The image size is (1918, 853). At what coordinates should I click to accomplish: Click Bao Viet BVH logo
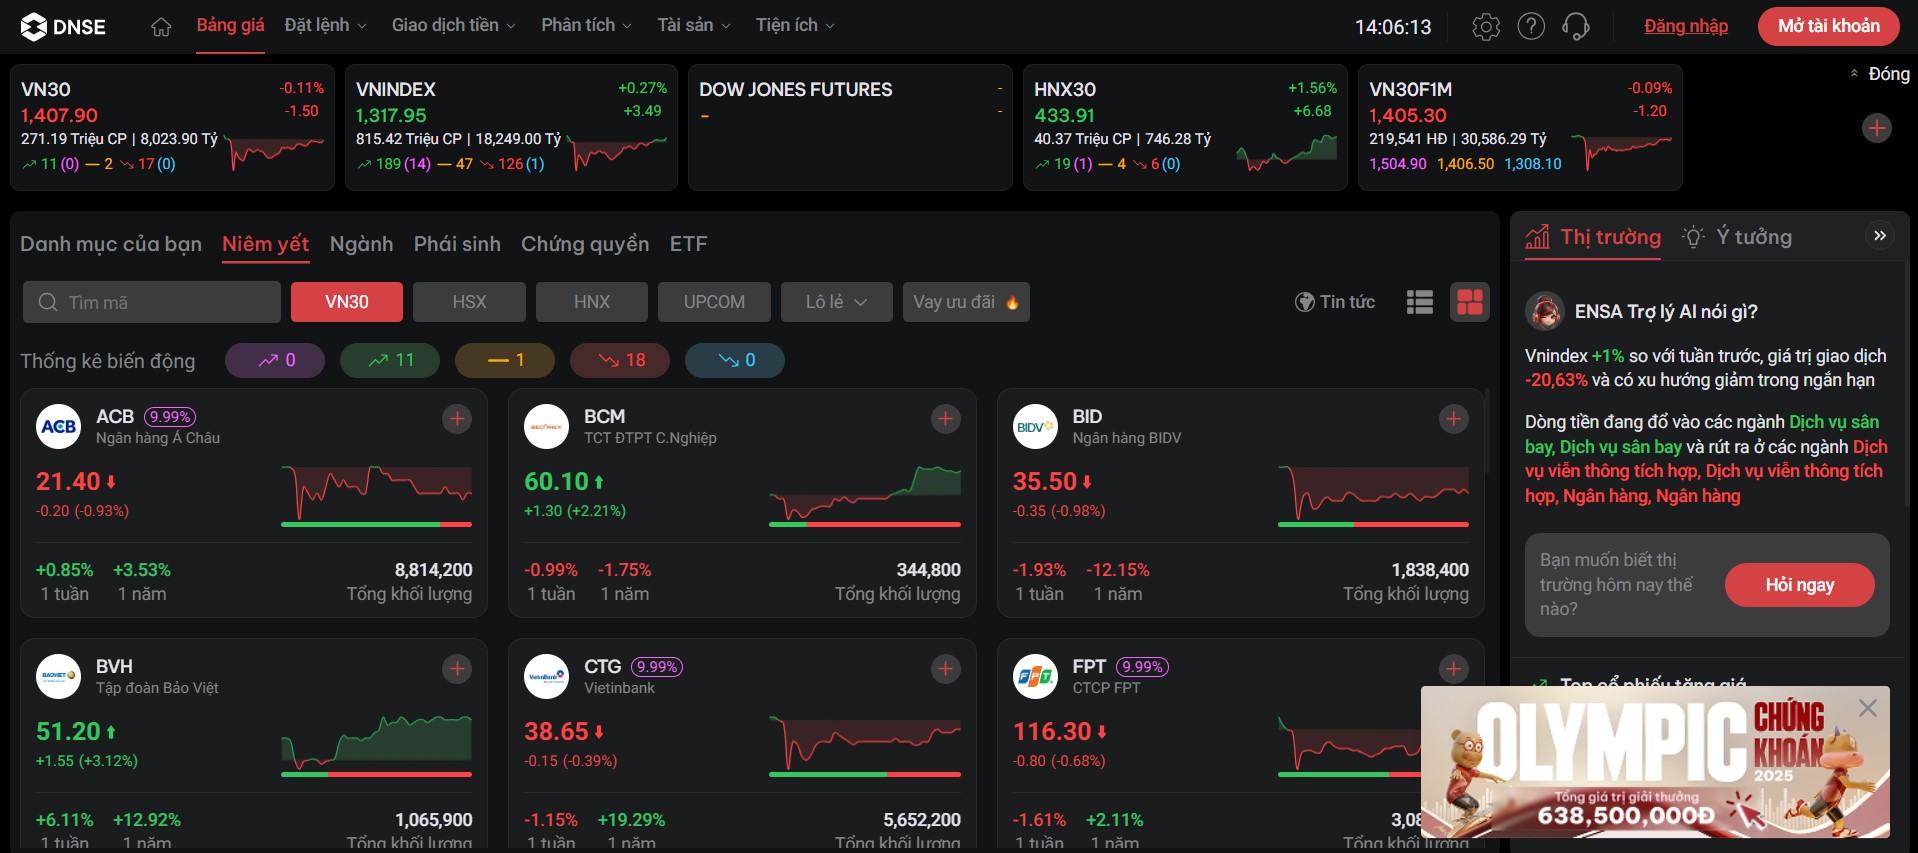(x=58, y=677)
